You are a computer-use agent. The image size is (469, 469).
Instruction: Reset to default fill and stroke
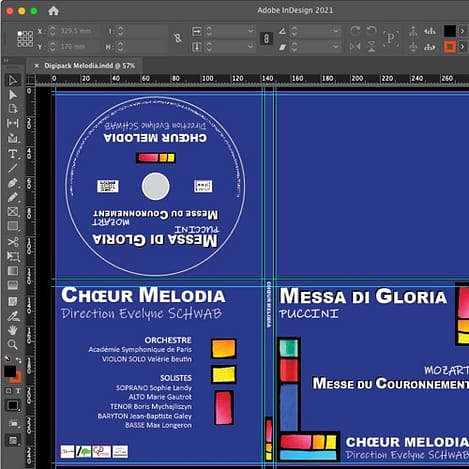click(7, 359)
